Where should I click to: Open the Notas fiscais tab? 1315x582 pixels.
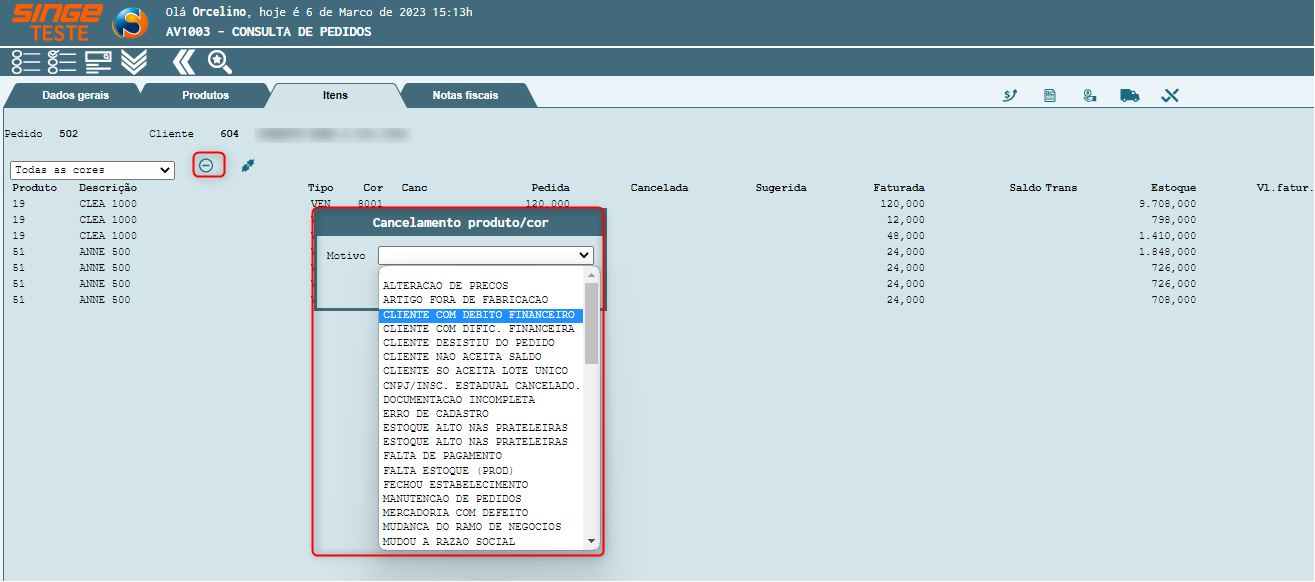click(x=466, y=95)
